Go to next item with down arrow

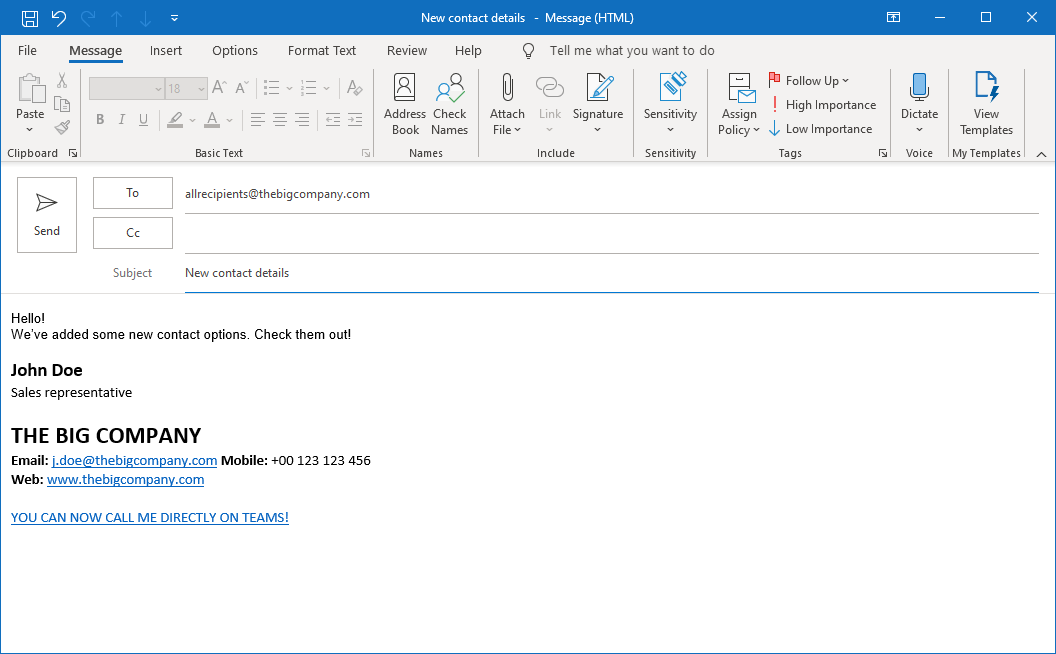pos(145,18)
